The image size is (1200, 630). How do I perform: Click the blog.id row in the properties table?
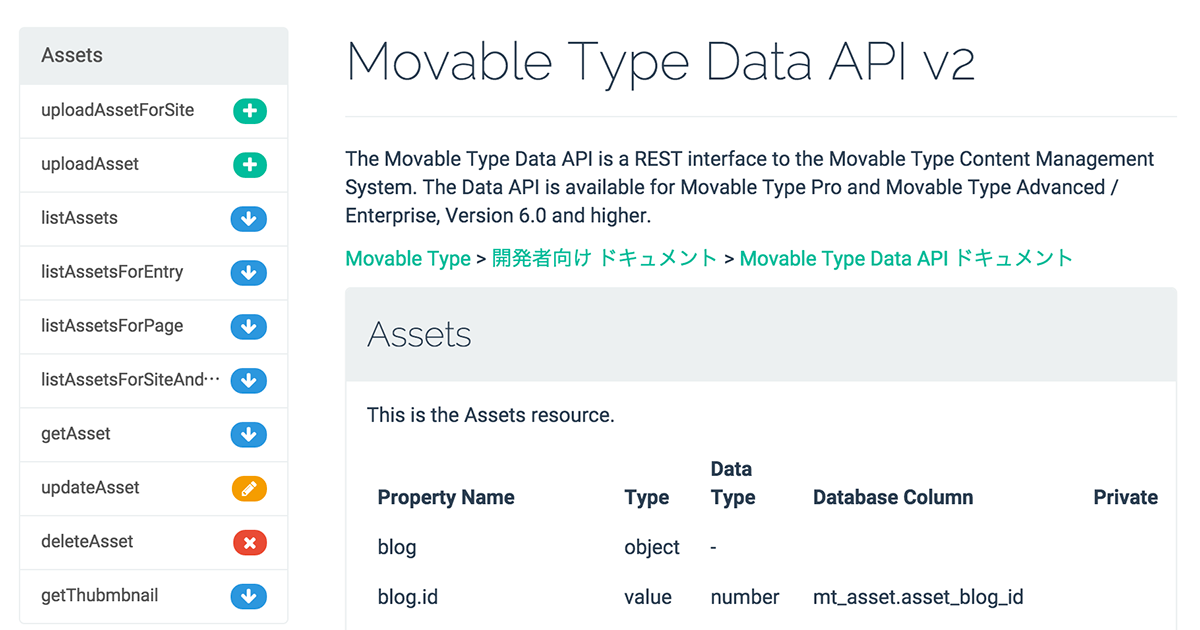point(408,597)
